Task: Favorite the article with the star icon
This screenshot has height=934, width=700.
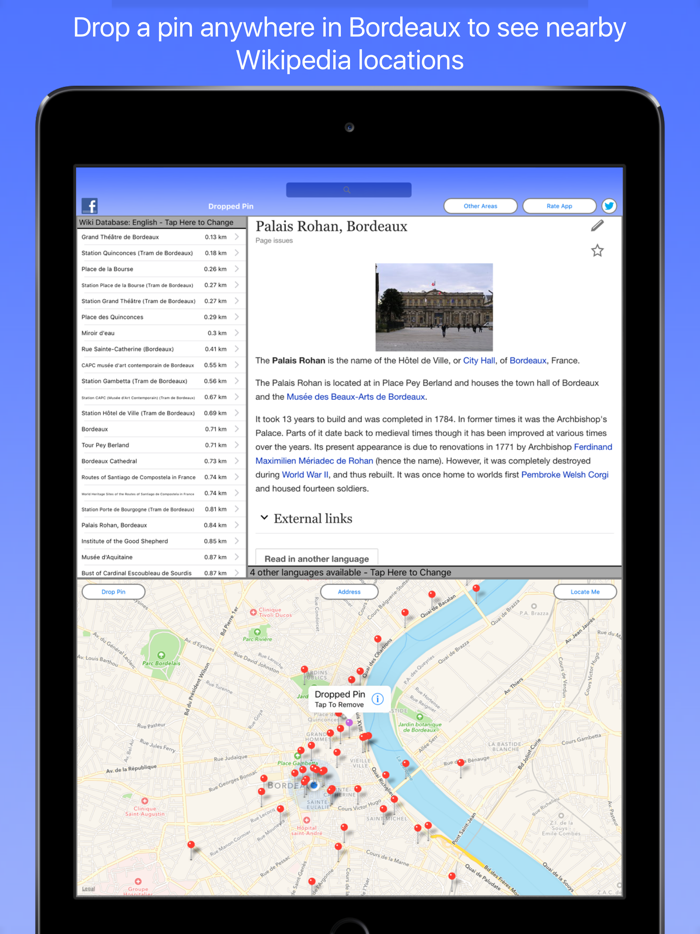Action: pyautogui.click(x=597, y=250)
